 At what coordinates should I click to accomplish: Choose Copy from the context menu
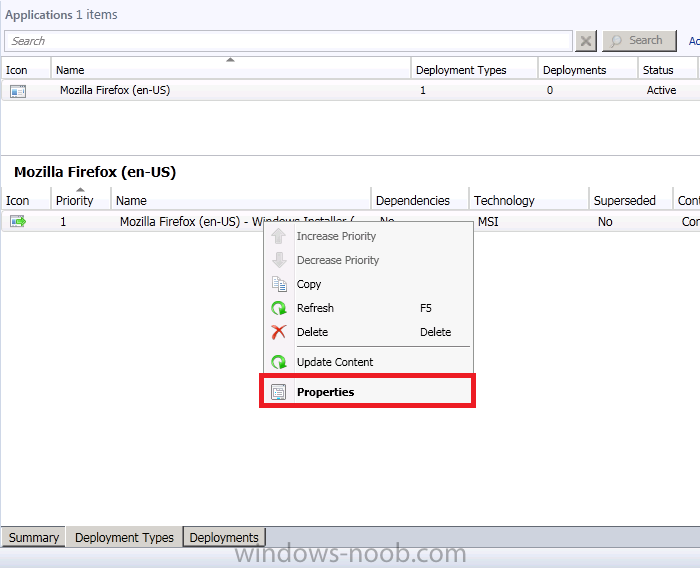point(367,284)
